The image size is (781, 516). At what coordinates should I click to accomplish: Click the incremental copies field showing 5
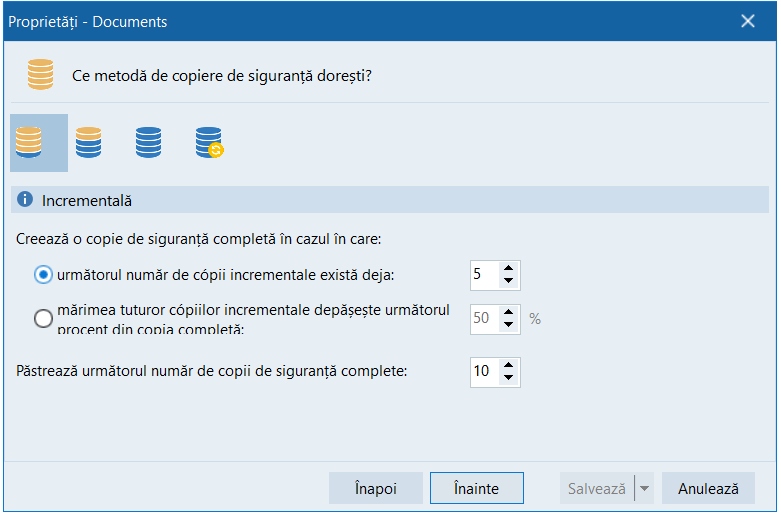(x=483, y=275)
